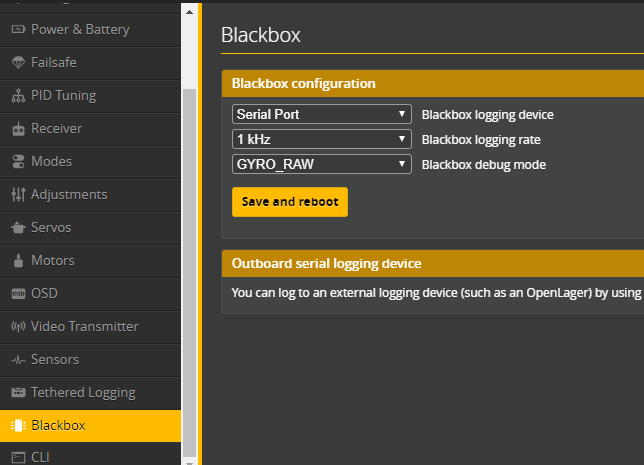This screenshot has height=465, width=644.
Task: Click the OSD icon
Action: point(18,293)
